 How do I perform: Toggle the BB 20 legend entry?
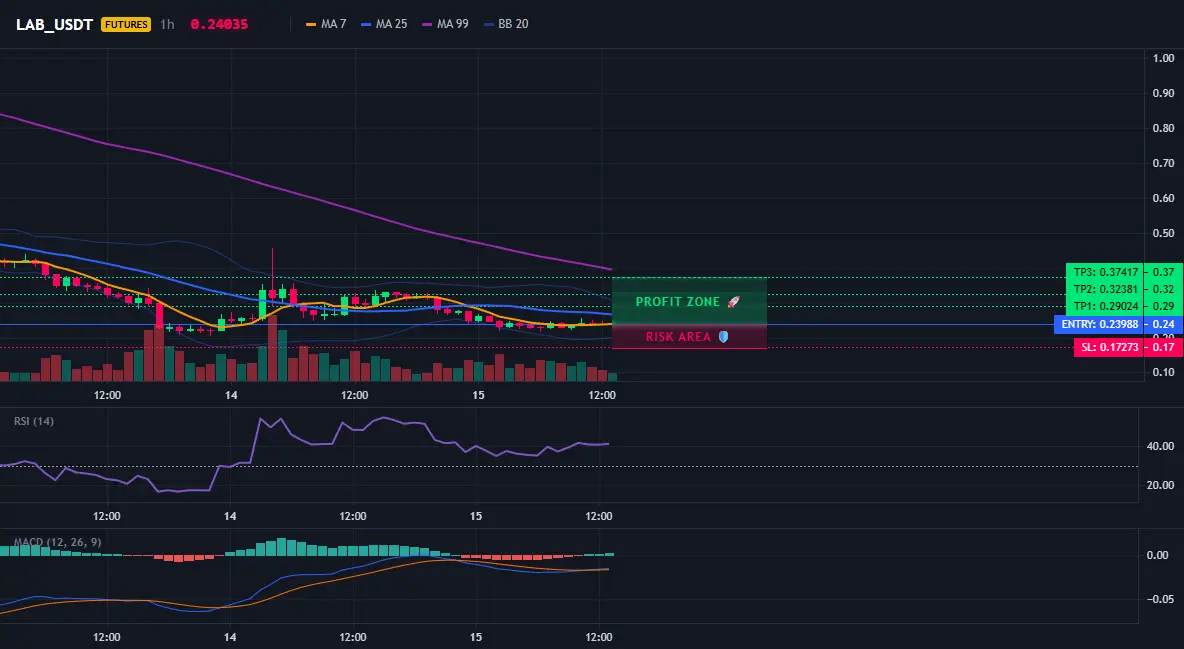506,24
